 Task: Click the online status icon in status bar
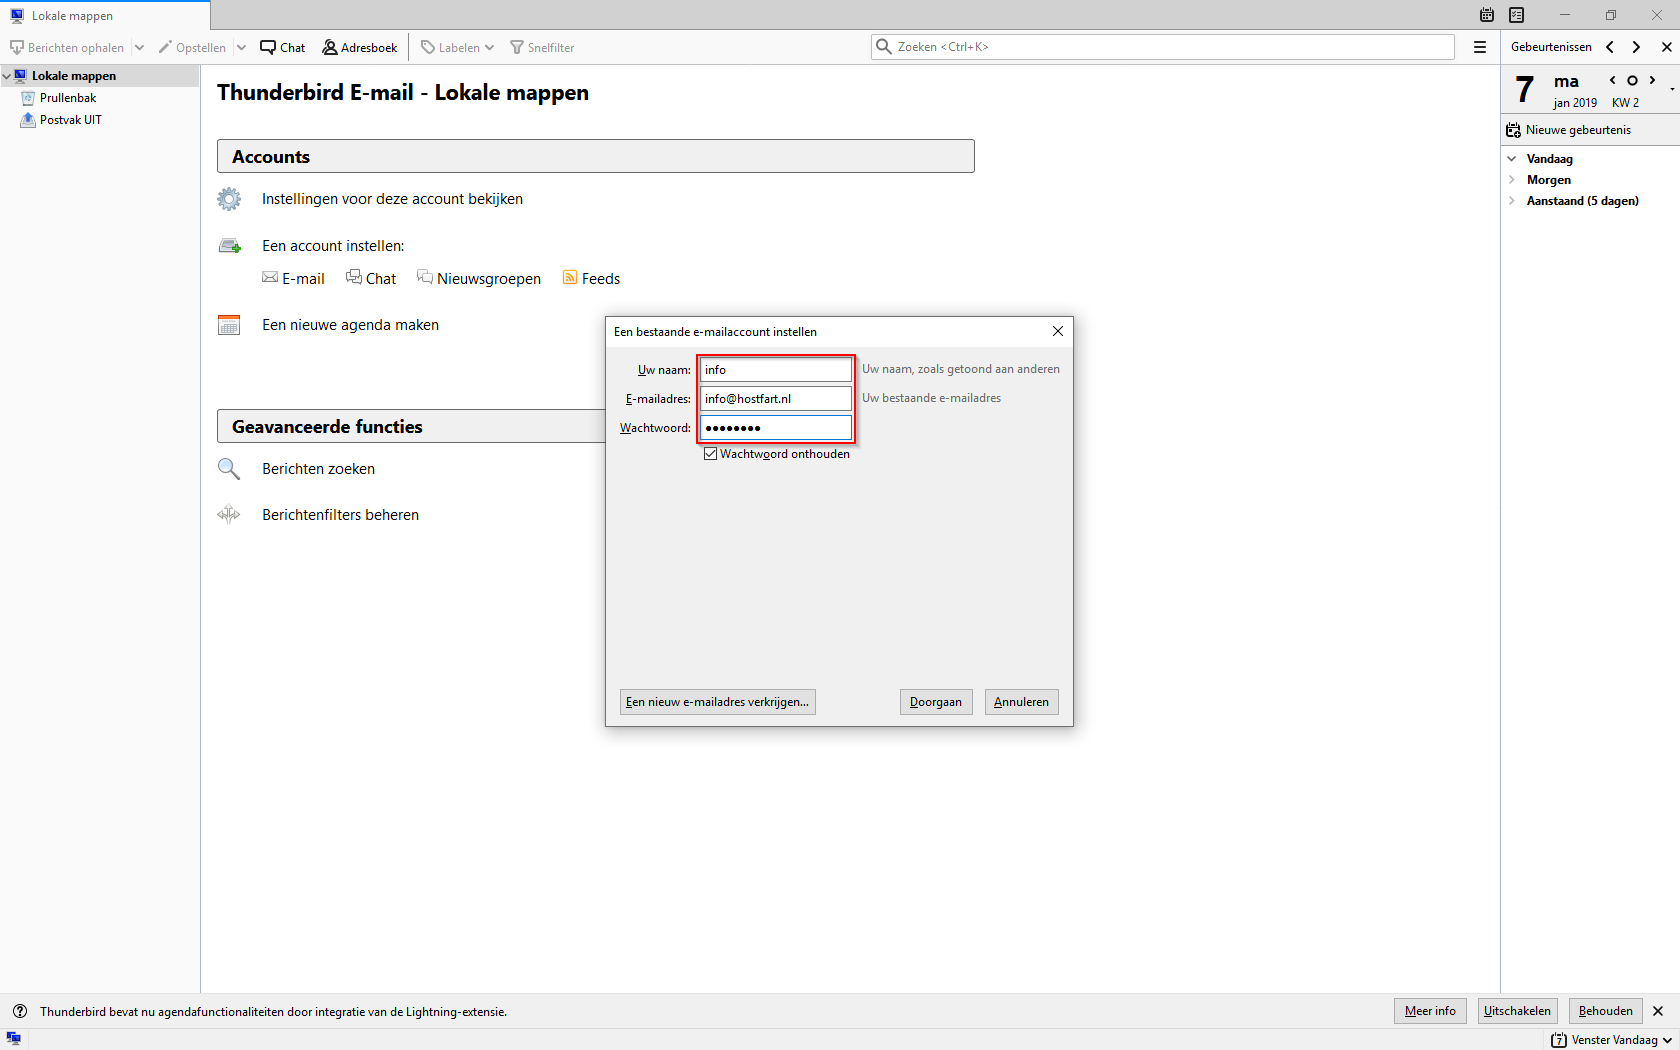click(14, 1039)
